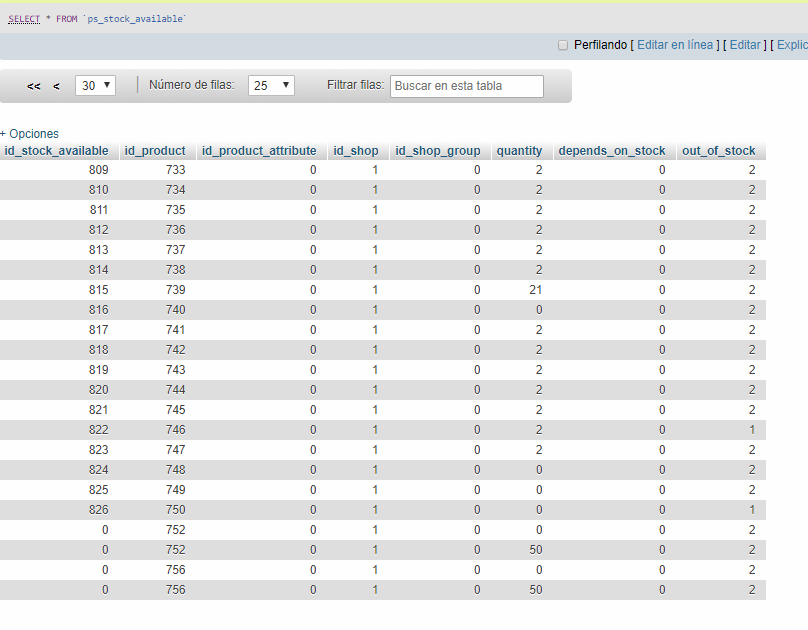Sort by out_of_stock column header
The image size is (808, 630).
[718, 151]
